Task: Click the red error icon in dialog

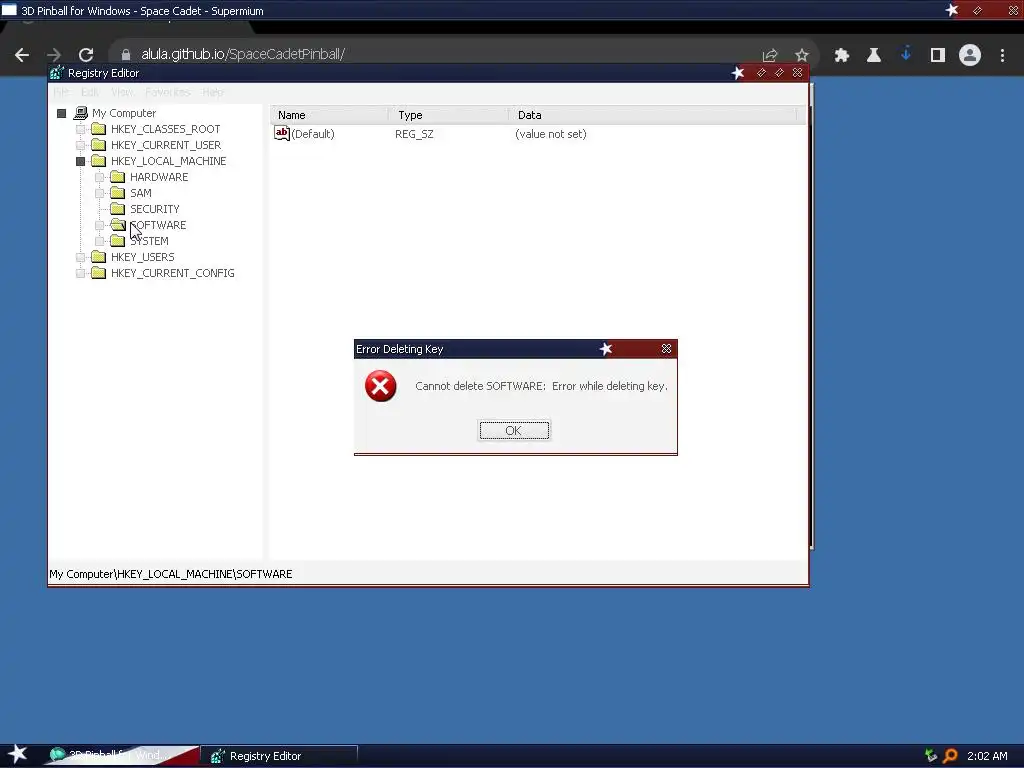Action: [381, 386]
